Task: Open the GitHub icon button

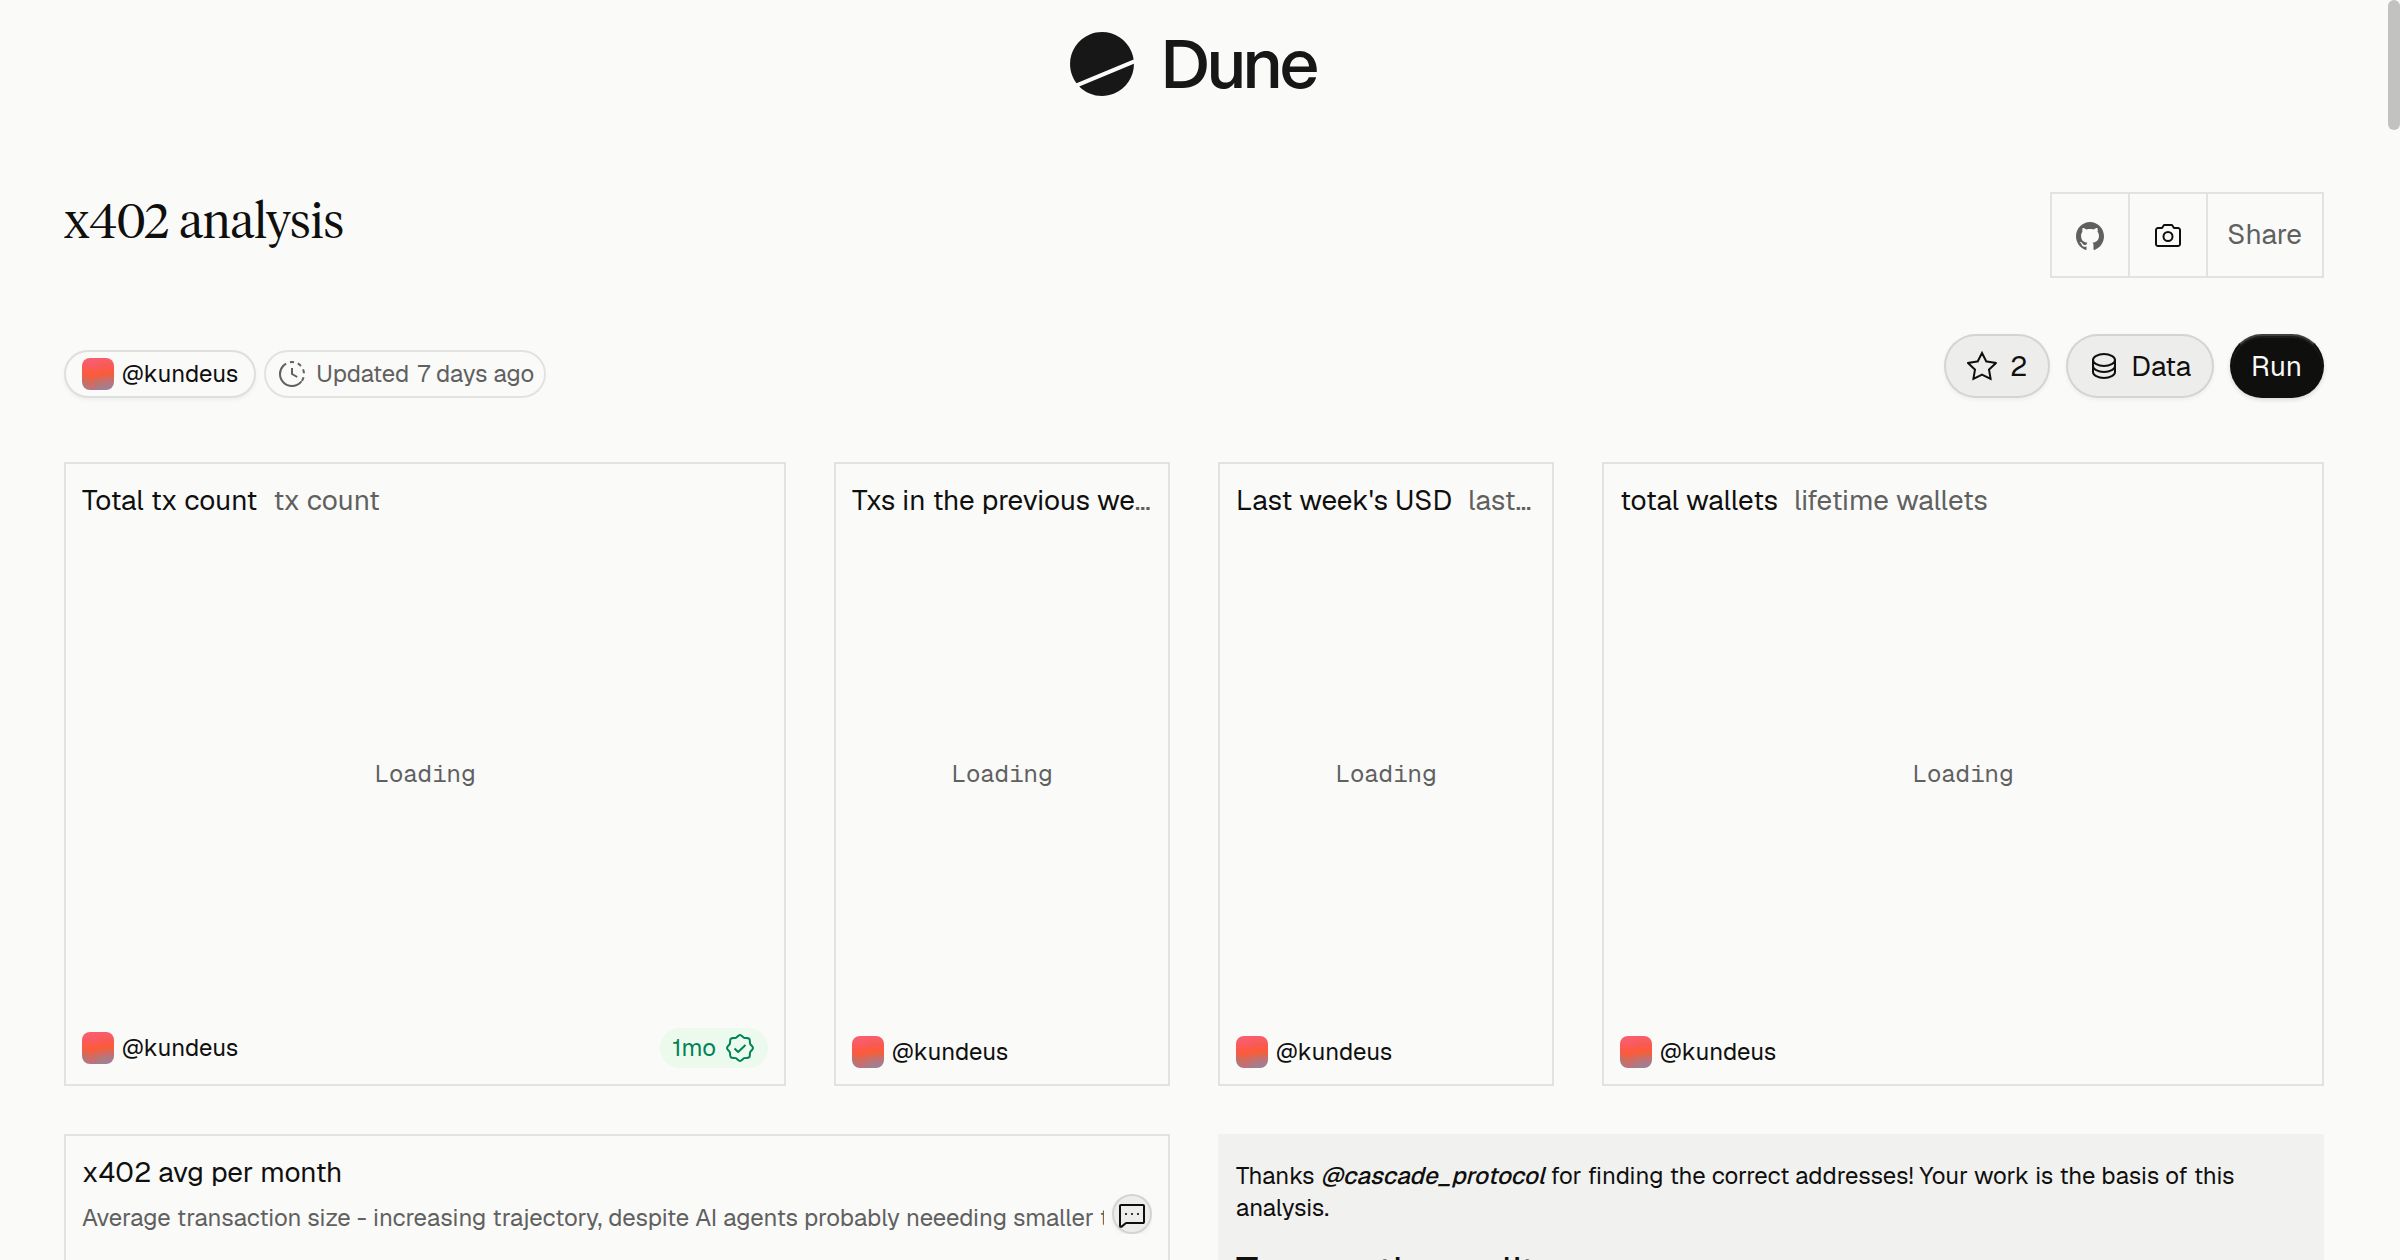Action: tap(2089, 235)
